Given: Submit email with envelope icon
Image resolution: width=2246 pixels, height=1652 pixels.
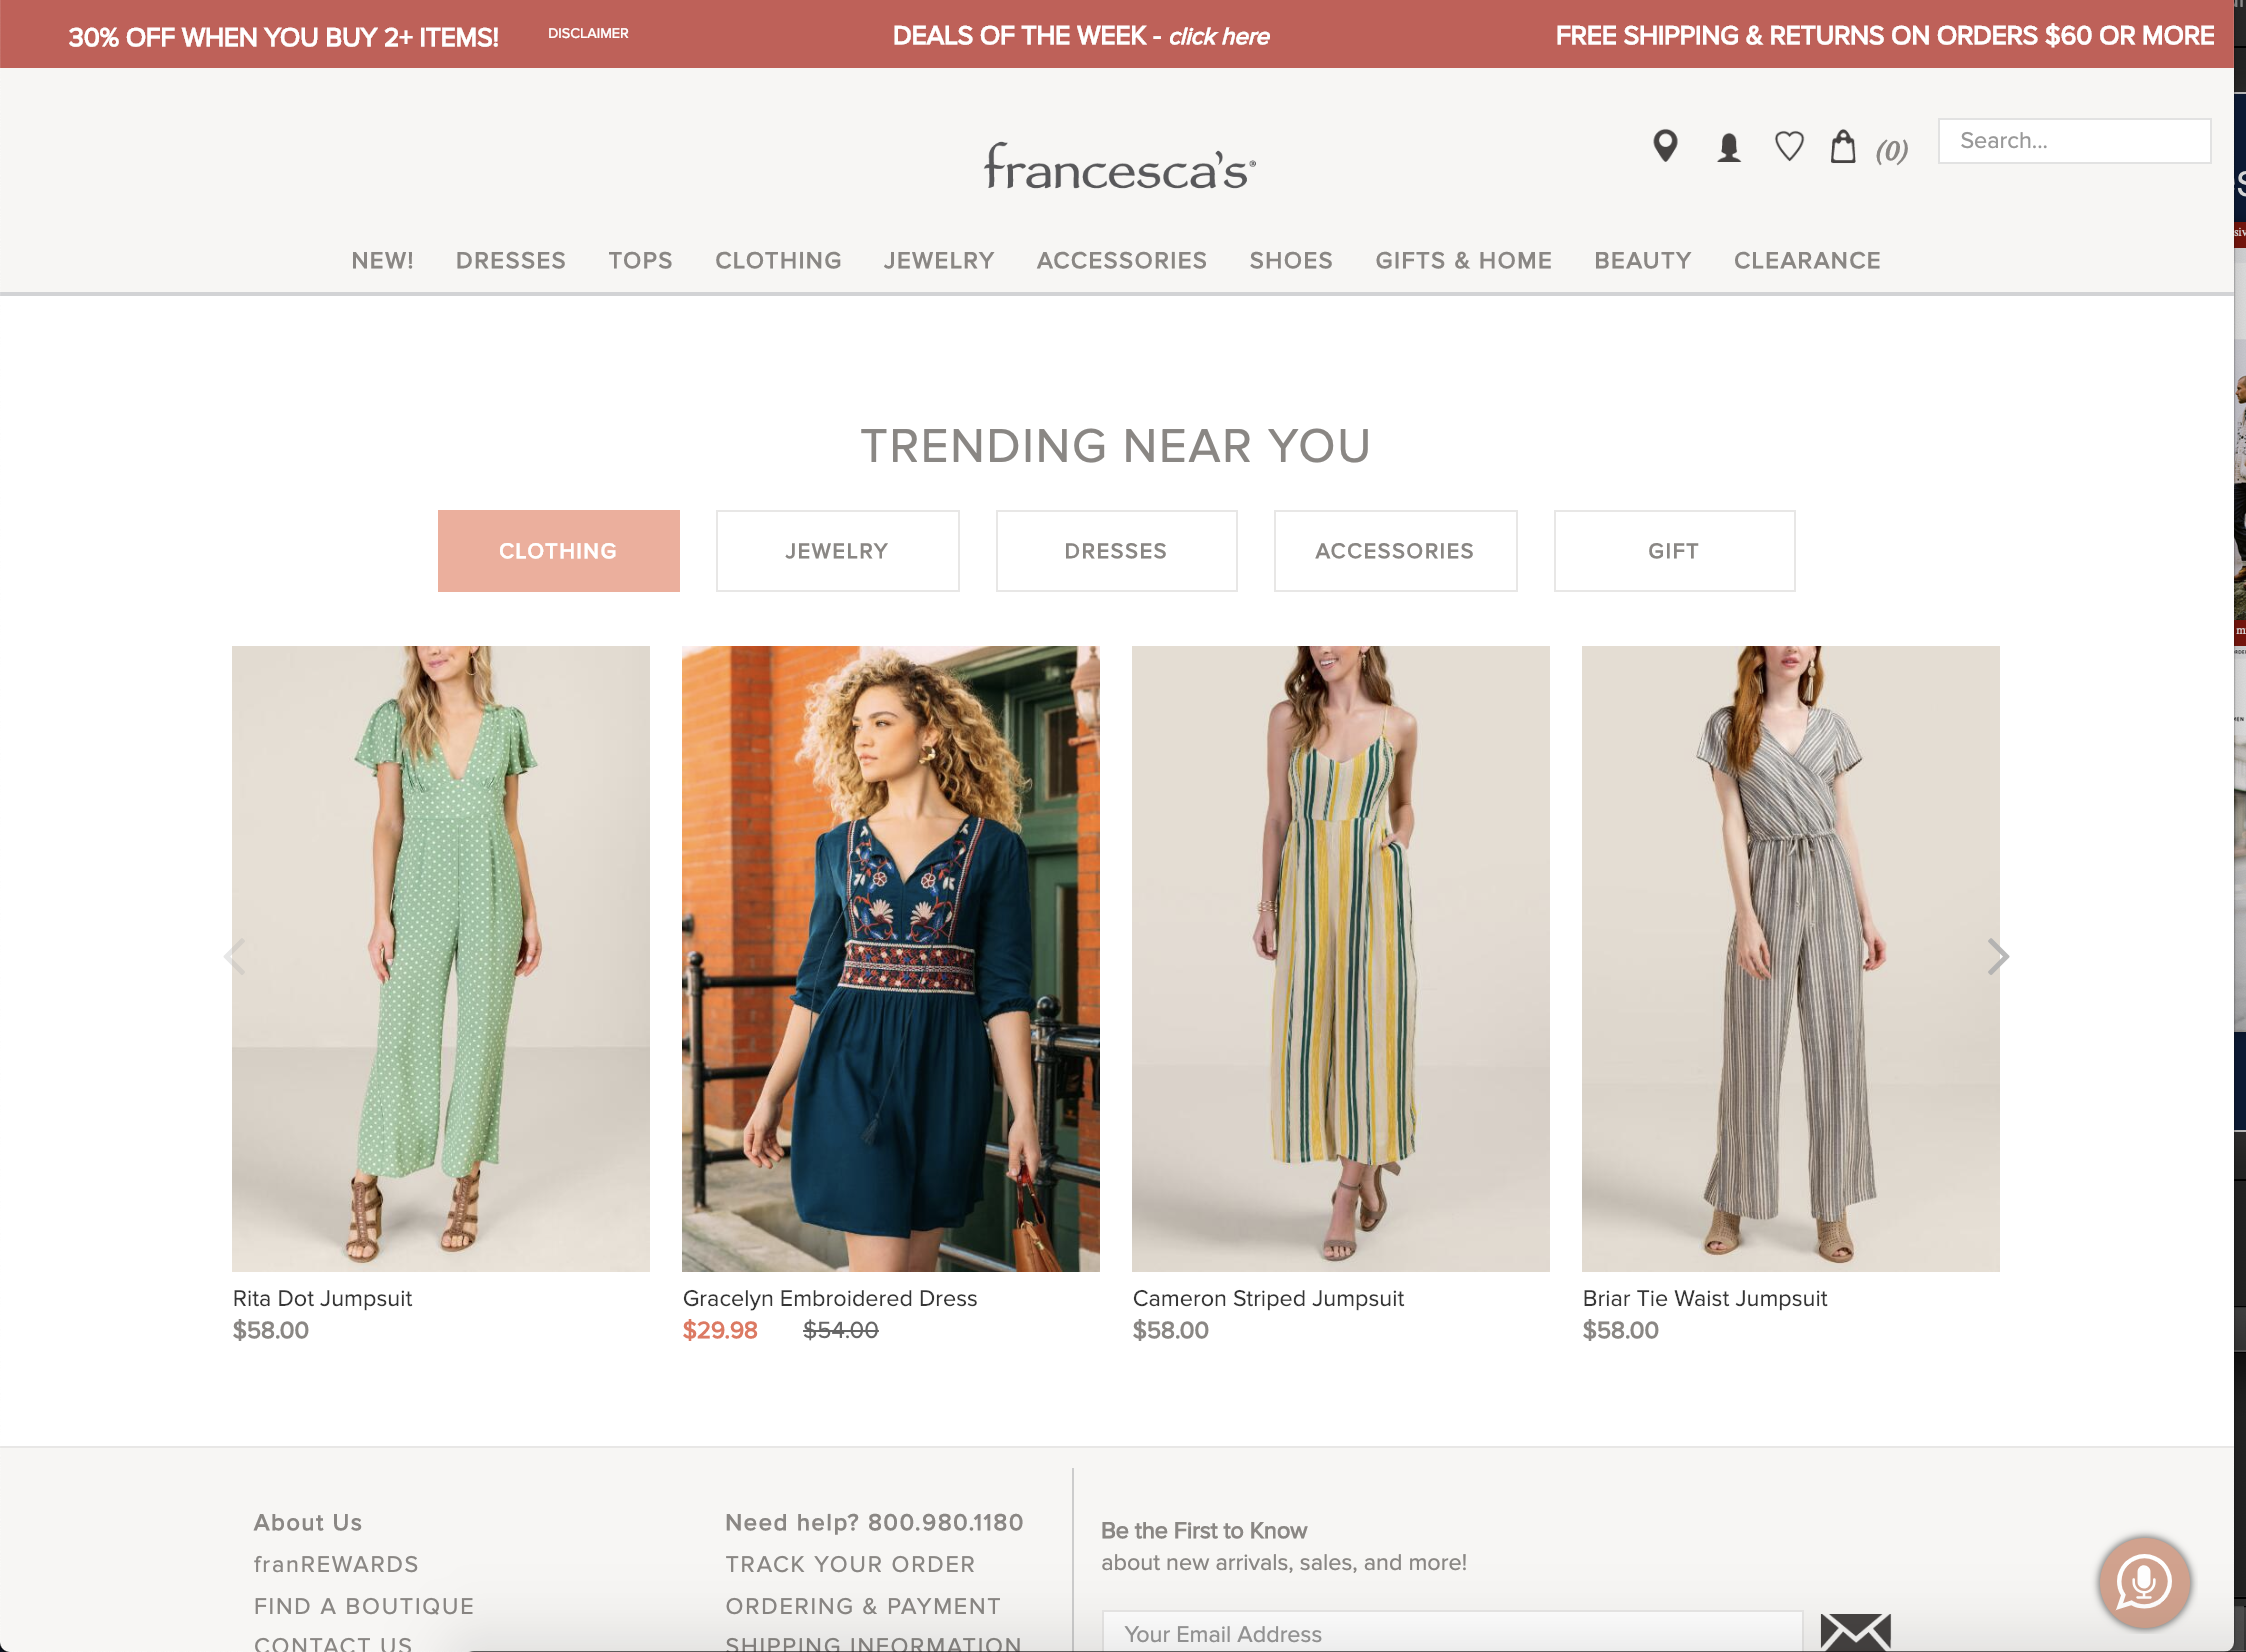Looking at the screenshot, I should click(x=1855, y=1631).
